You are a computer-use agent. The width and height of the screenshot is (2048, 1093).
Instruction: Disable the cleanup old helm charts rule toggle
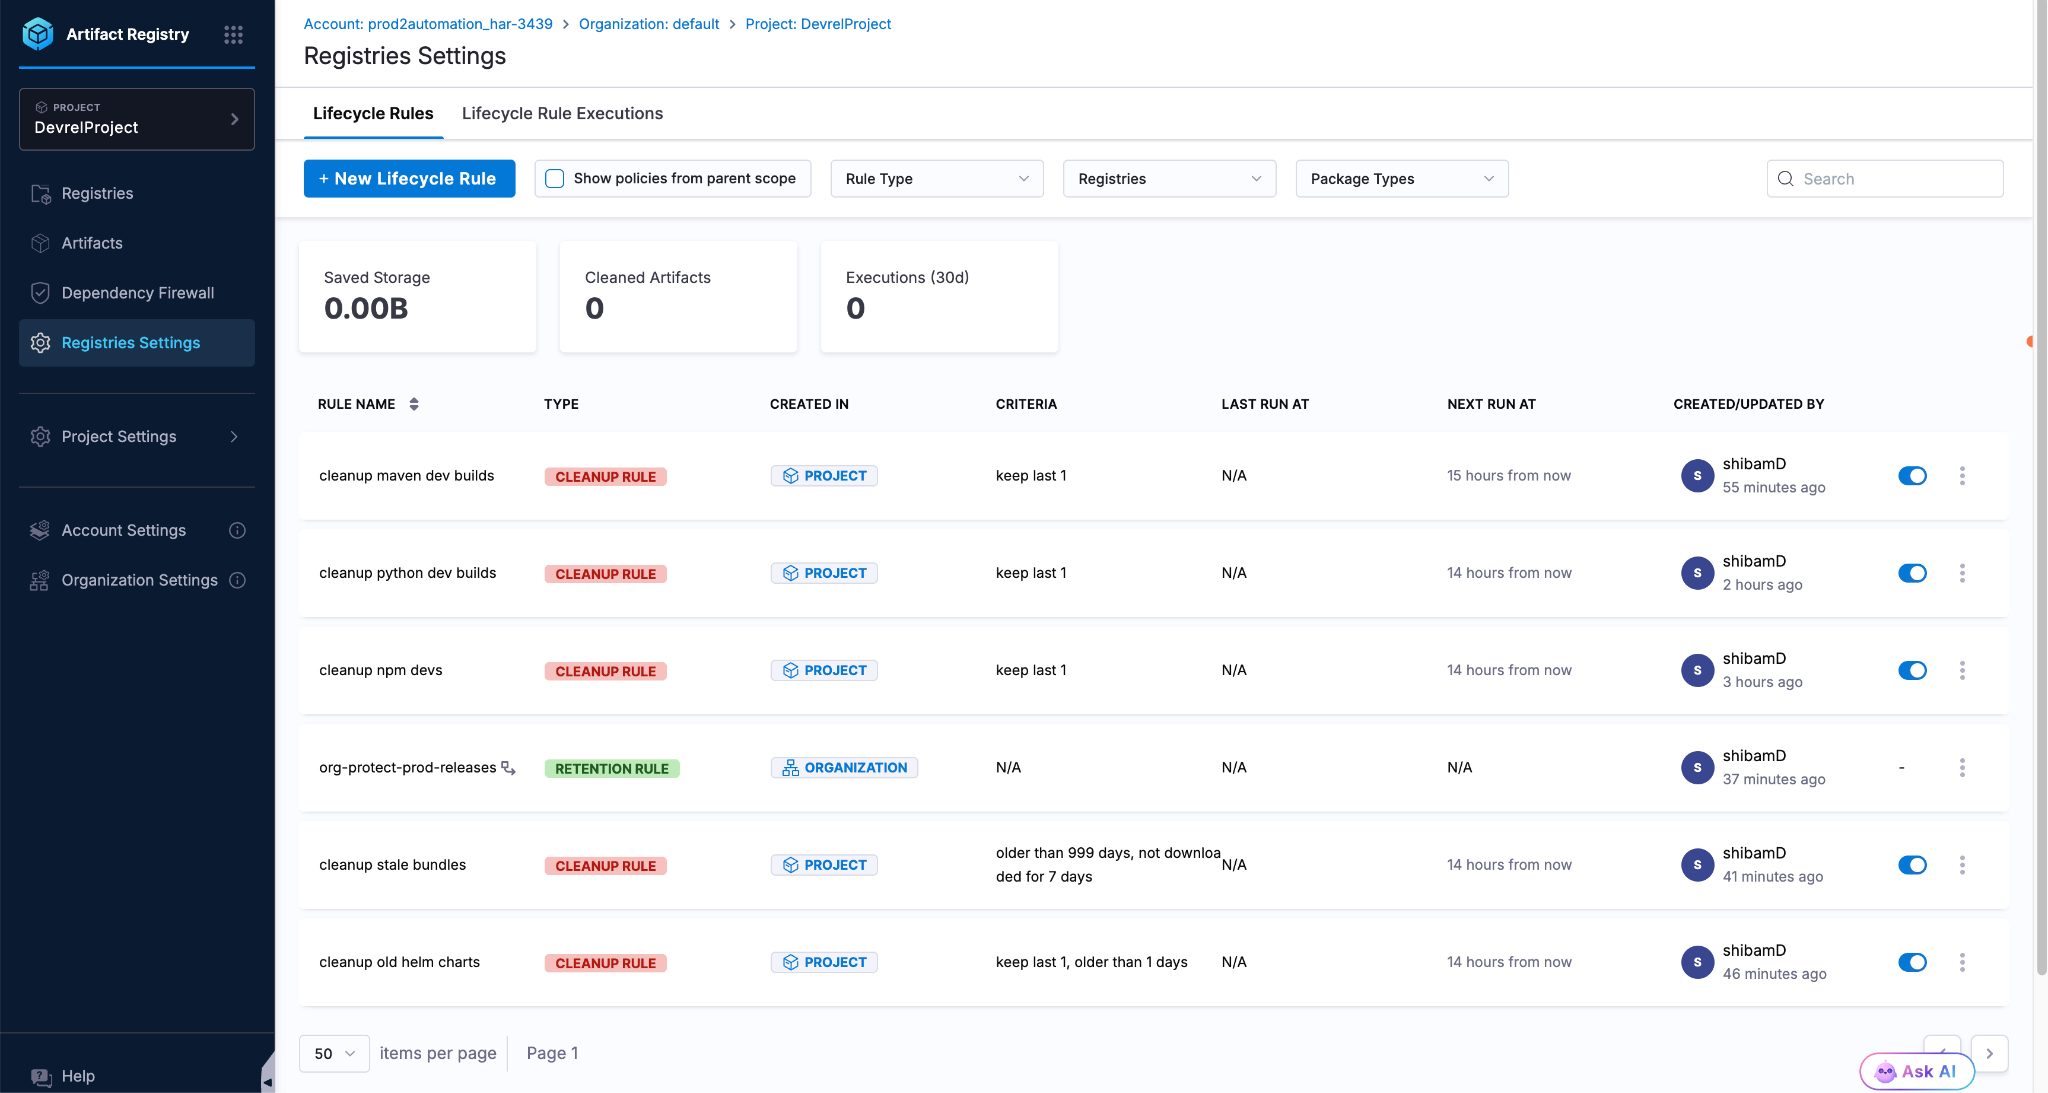click(x=1912, y=962)
